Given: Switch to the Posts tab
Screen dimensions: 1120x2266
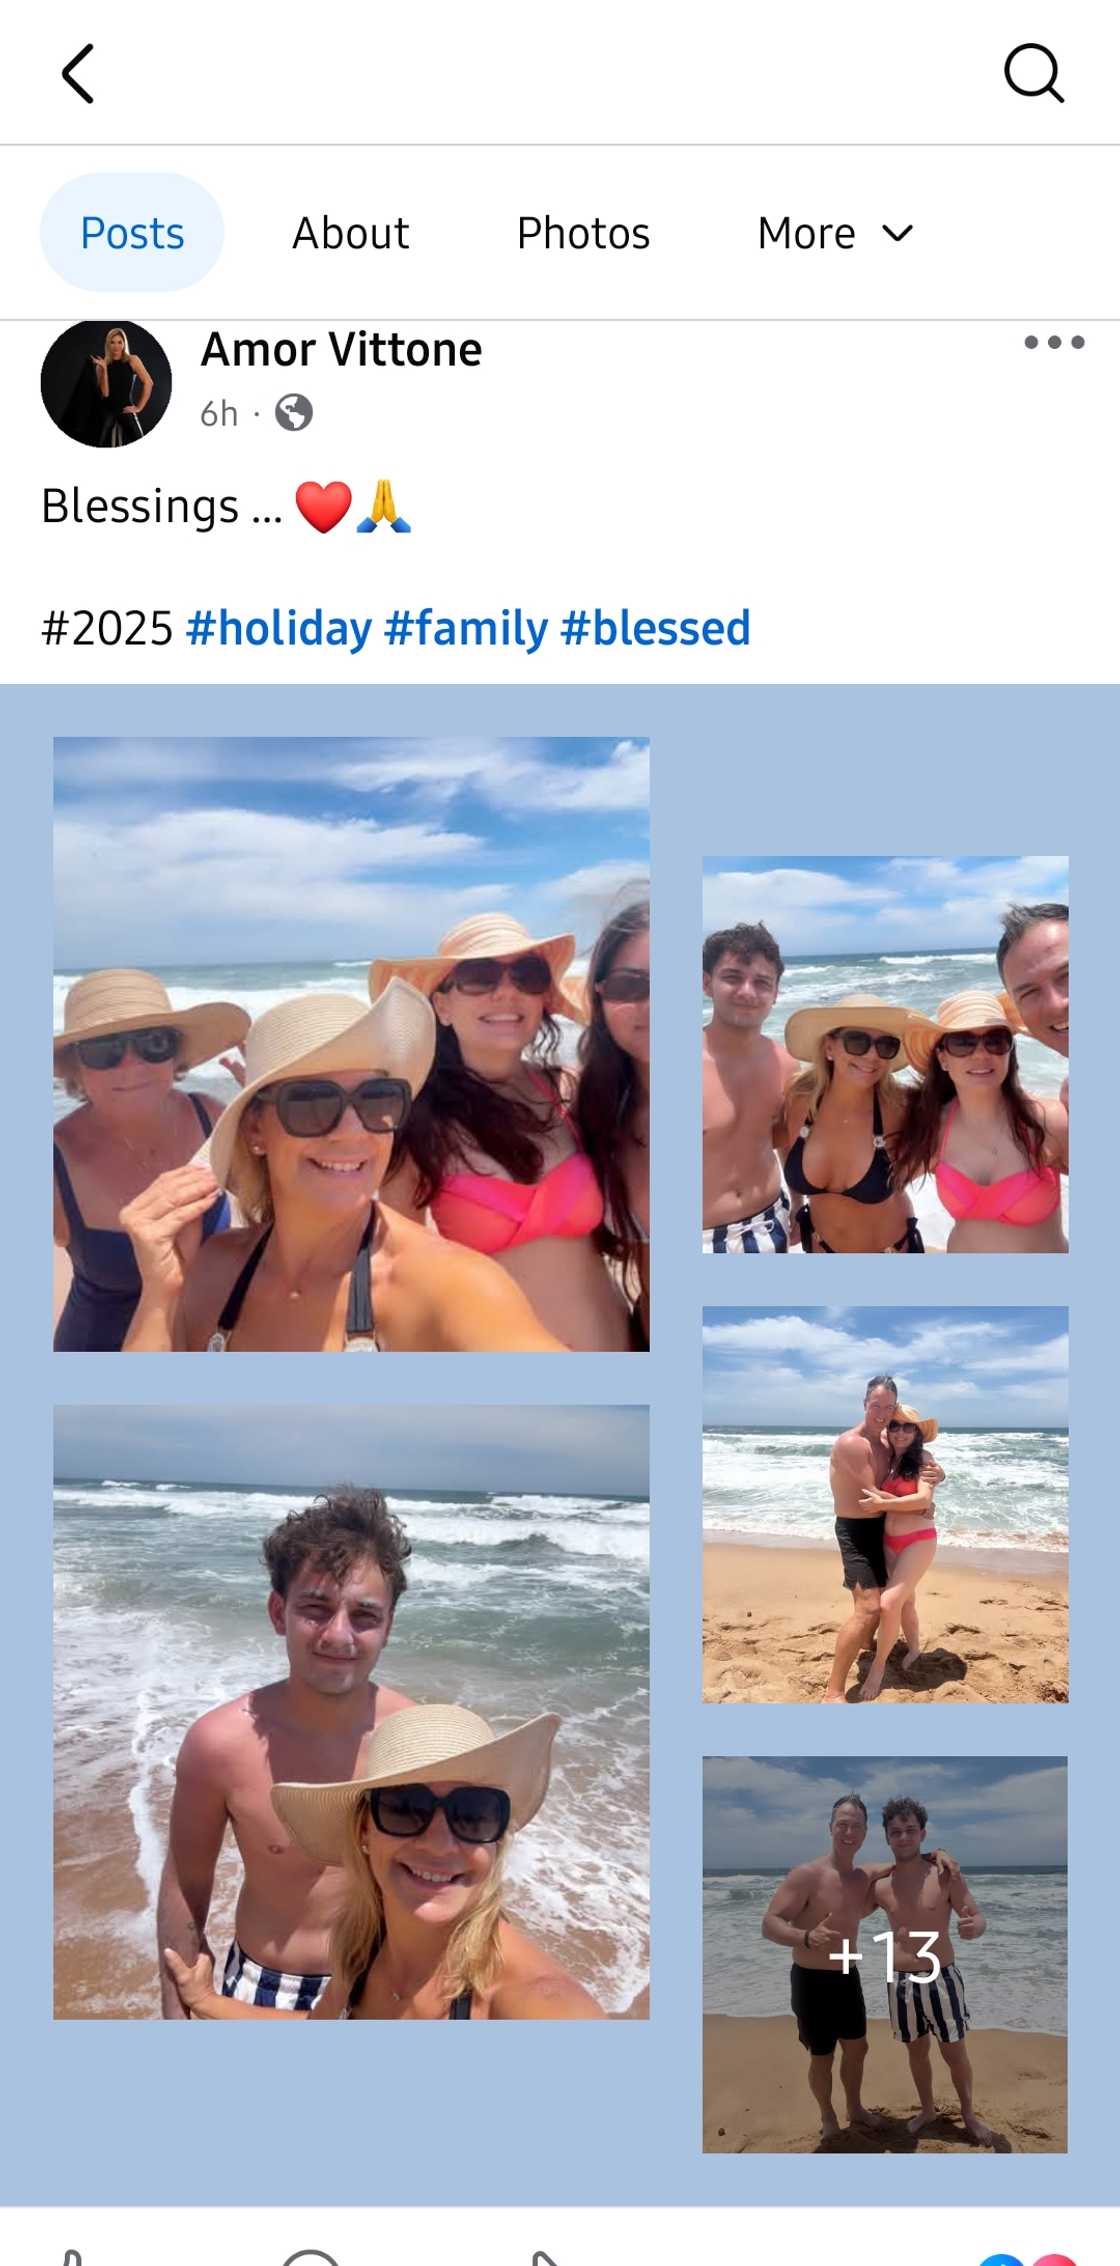Looking at the screenshot, I should pyautogui.click(x=132, y=233).
